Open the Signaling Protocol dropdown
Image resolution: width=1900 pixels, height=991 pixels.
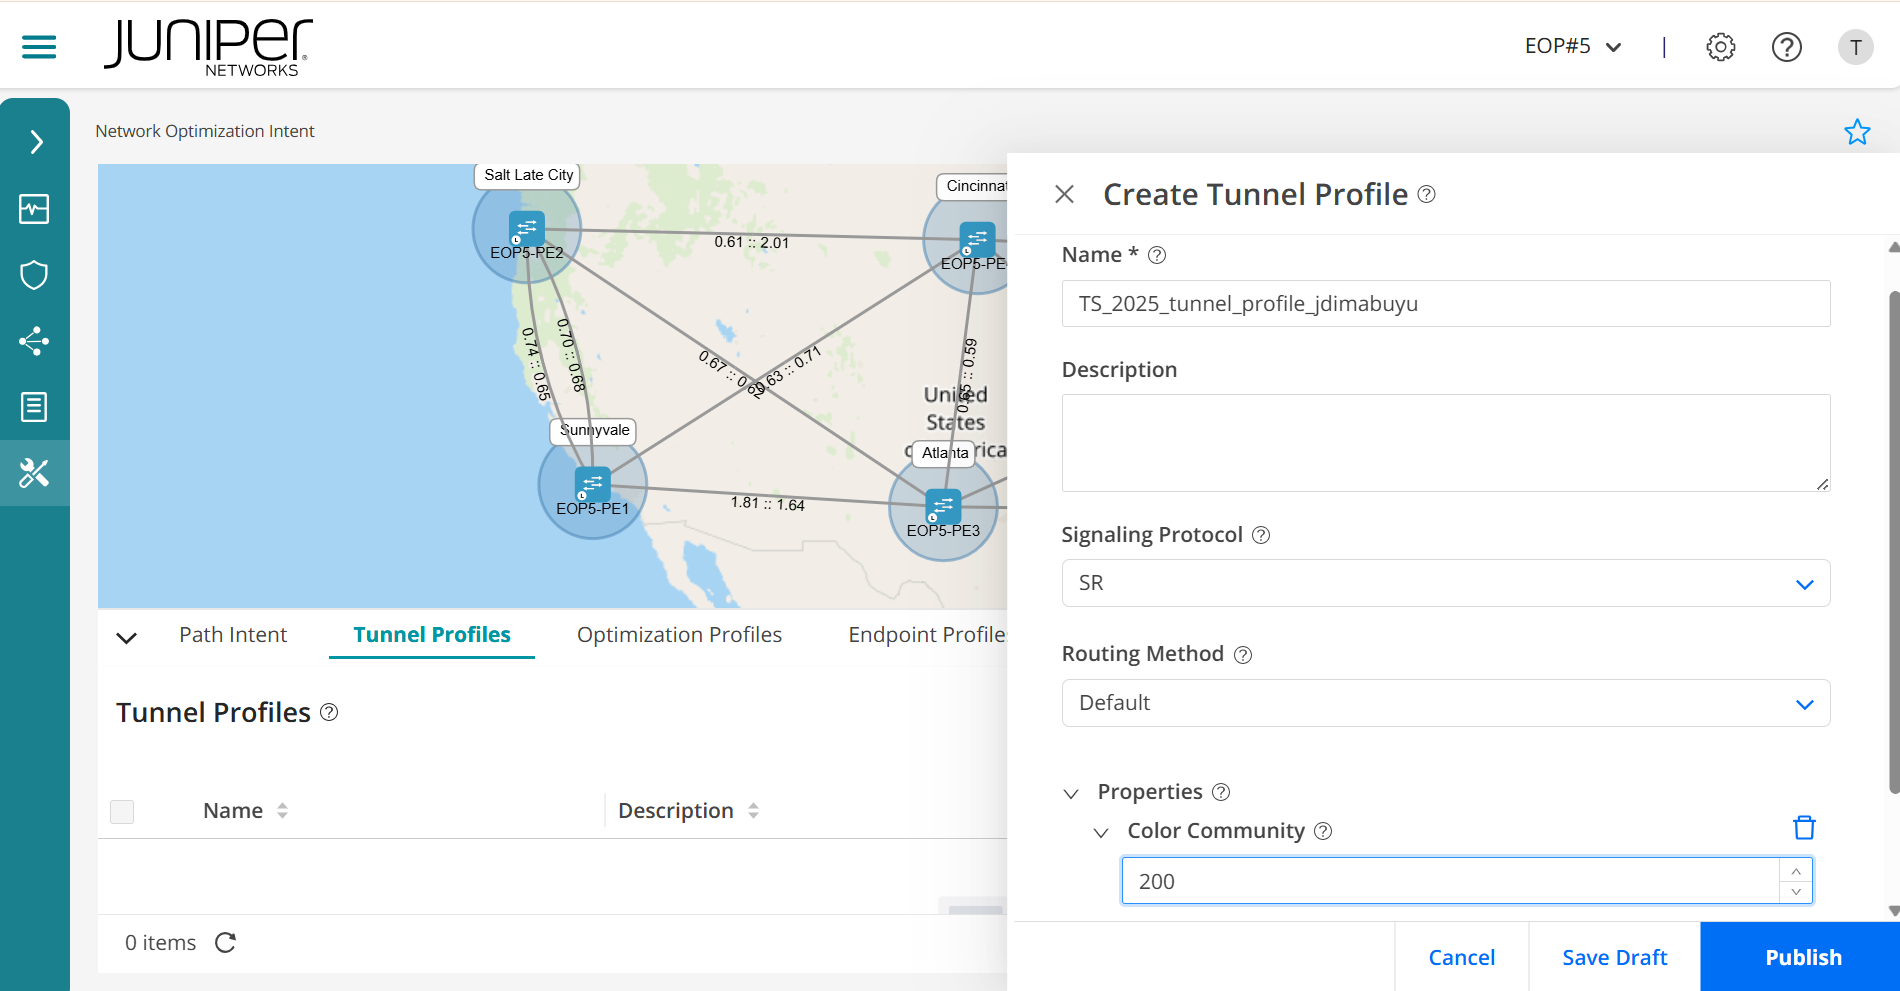point(1445,583)
